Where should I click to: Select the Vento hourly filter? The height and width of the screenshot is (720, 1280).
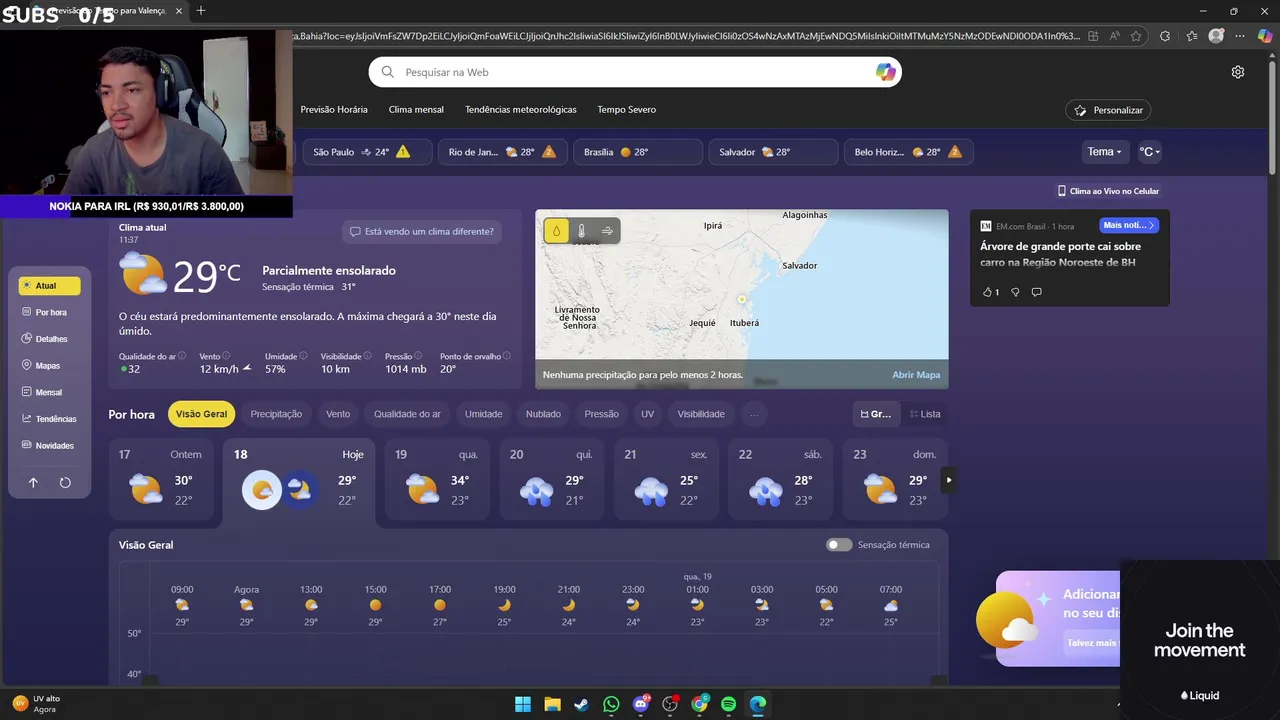tap(338, 414)
